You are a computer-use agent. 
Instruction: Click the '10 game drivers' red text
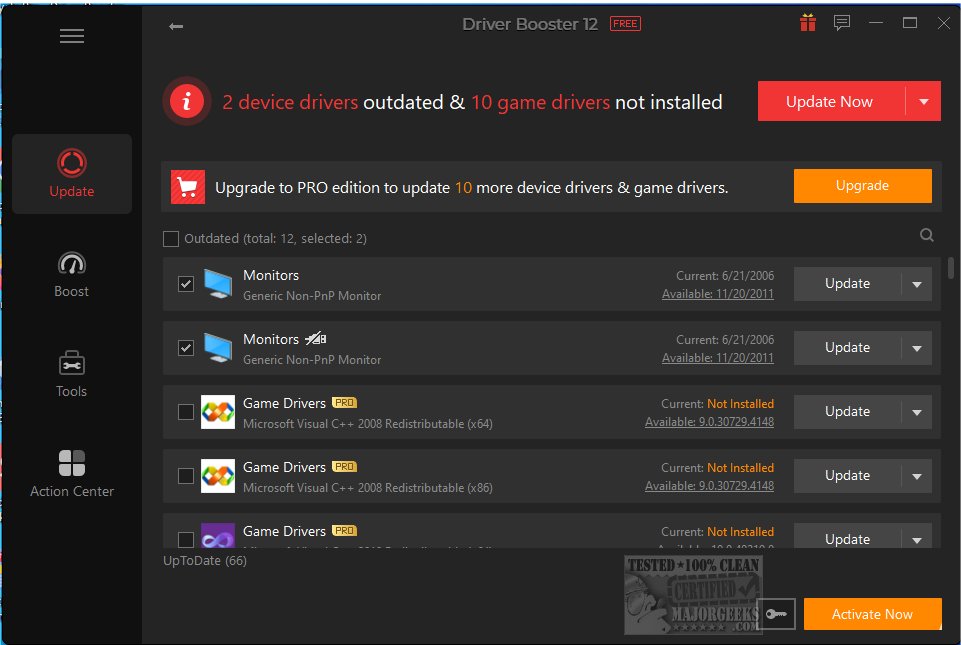point(540,102)
